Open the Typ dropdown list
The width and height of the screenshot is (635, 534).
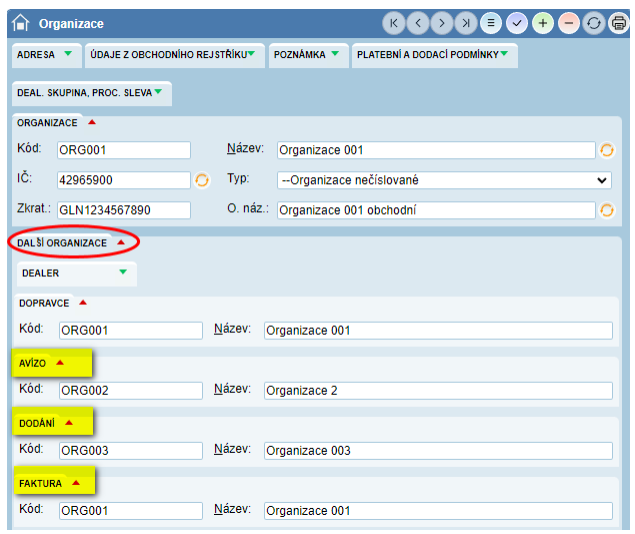pos(443,180)
